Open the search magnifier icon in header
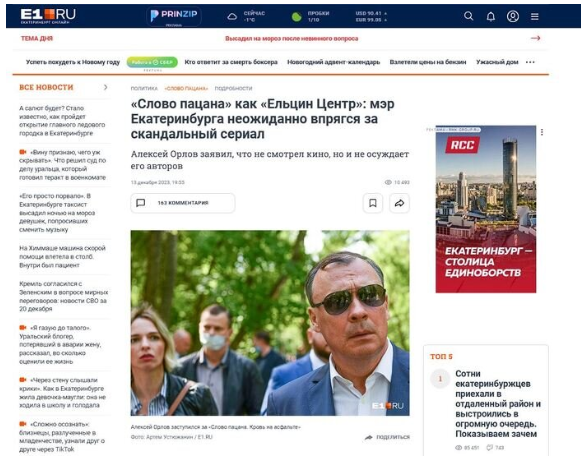The image size is (581, 470). pyautogui.click(x=468, y=16)
